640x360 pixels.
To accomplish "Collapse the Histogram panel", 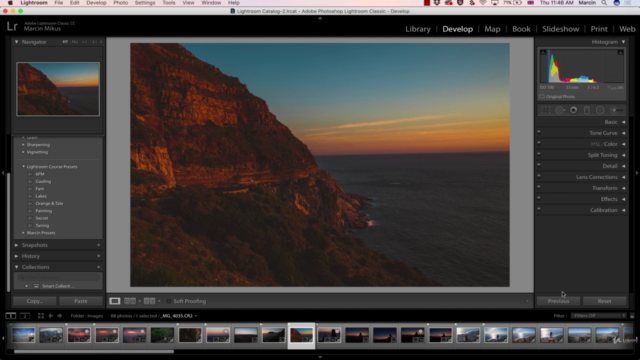I will coord(623,42).
